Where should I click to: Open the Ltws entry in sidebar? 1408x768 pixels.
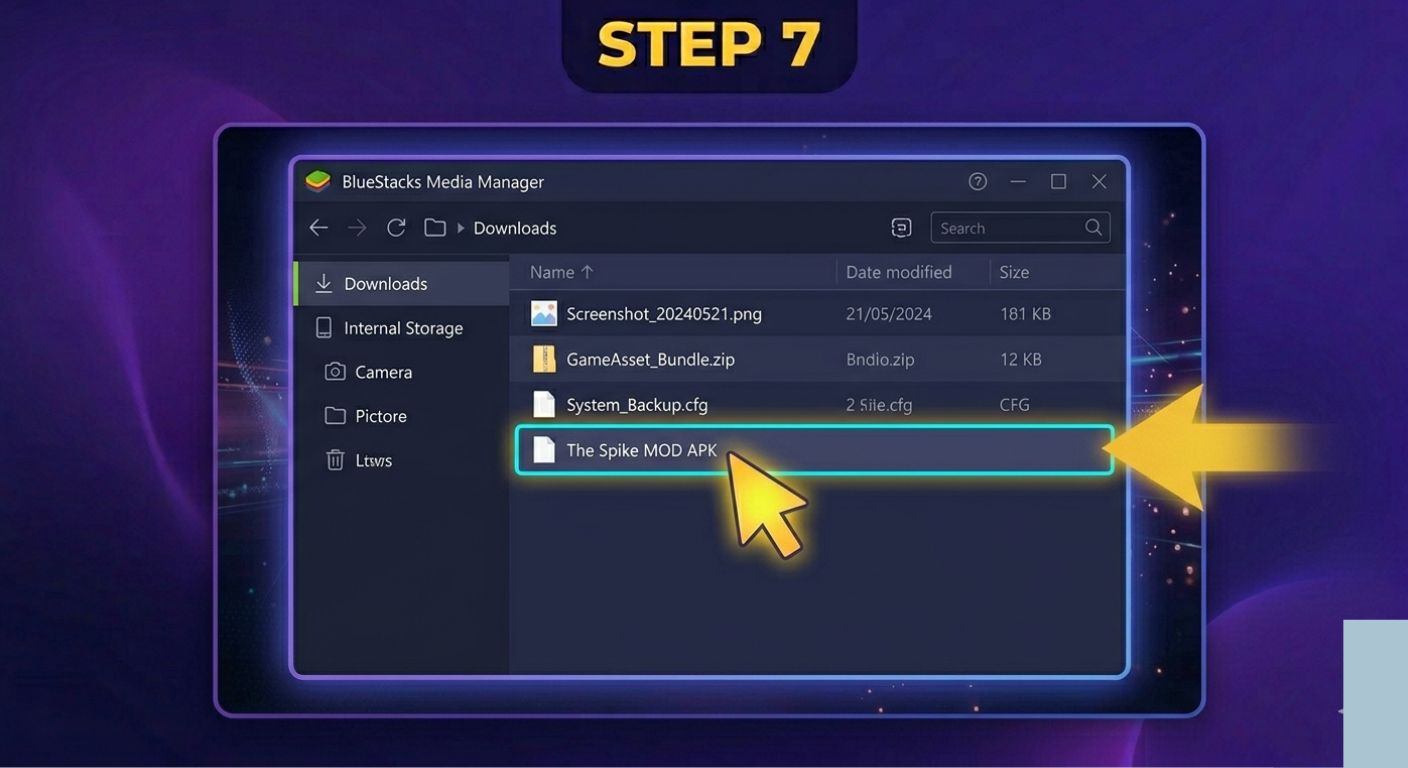coord(373,460)
